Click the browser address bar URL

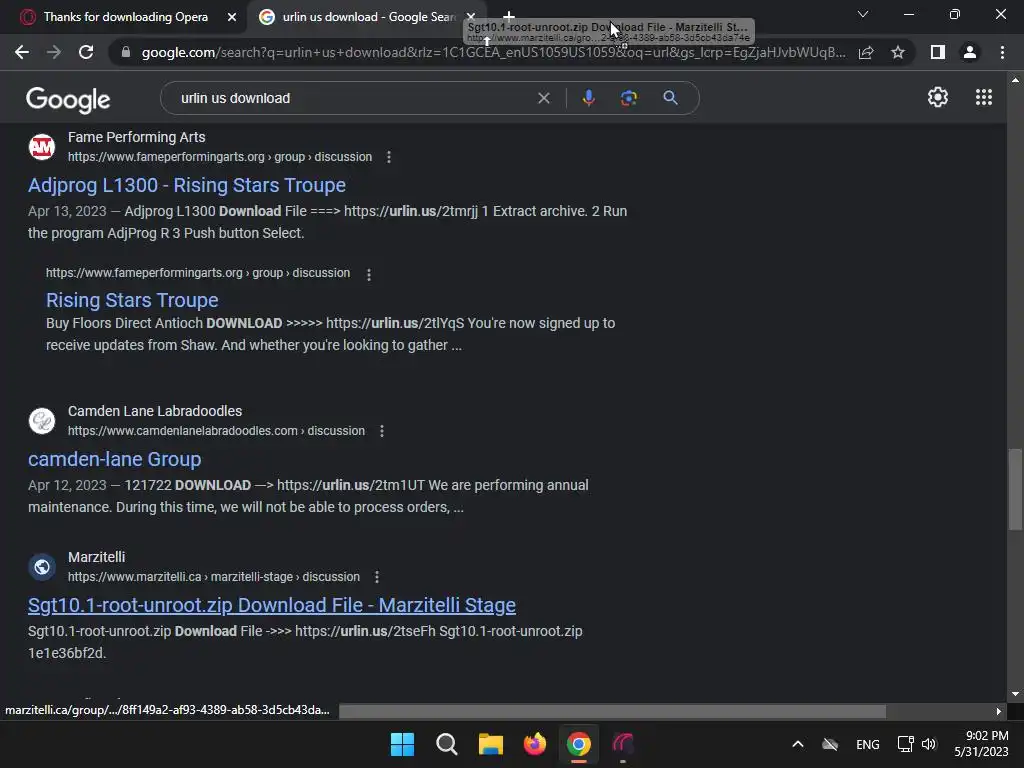pos(493,52)
